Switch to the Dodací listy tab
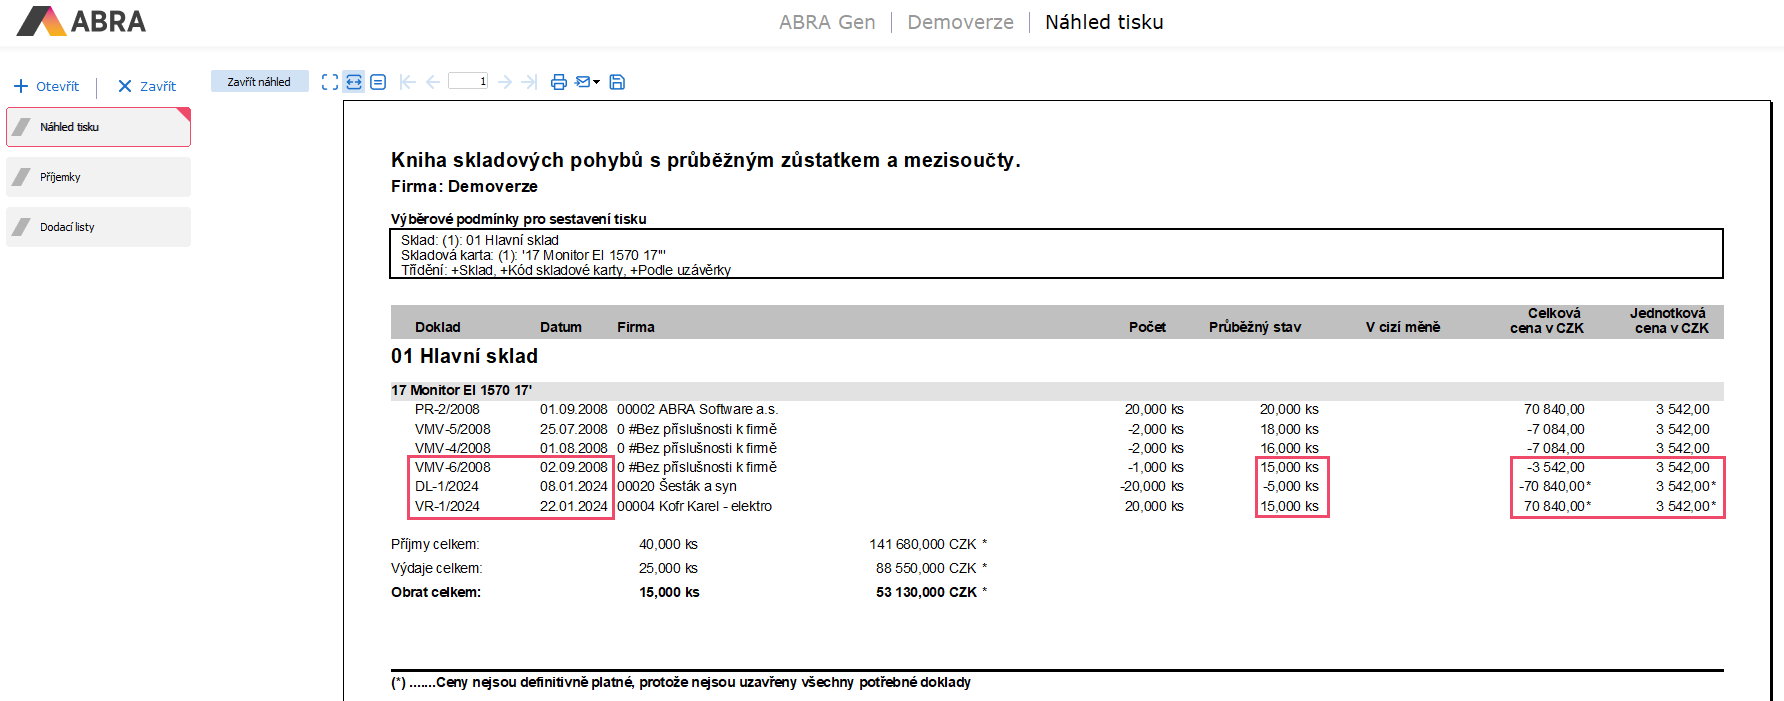 tap(98, 227)
